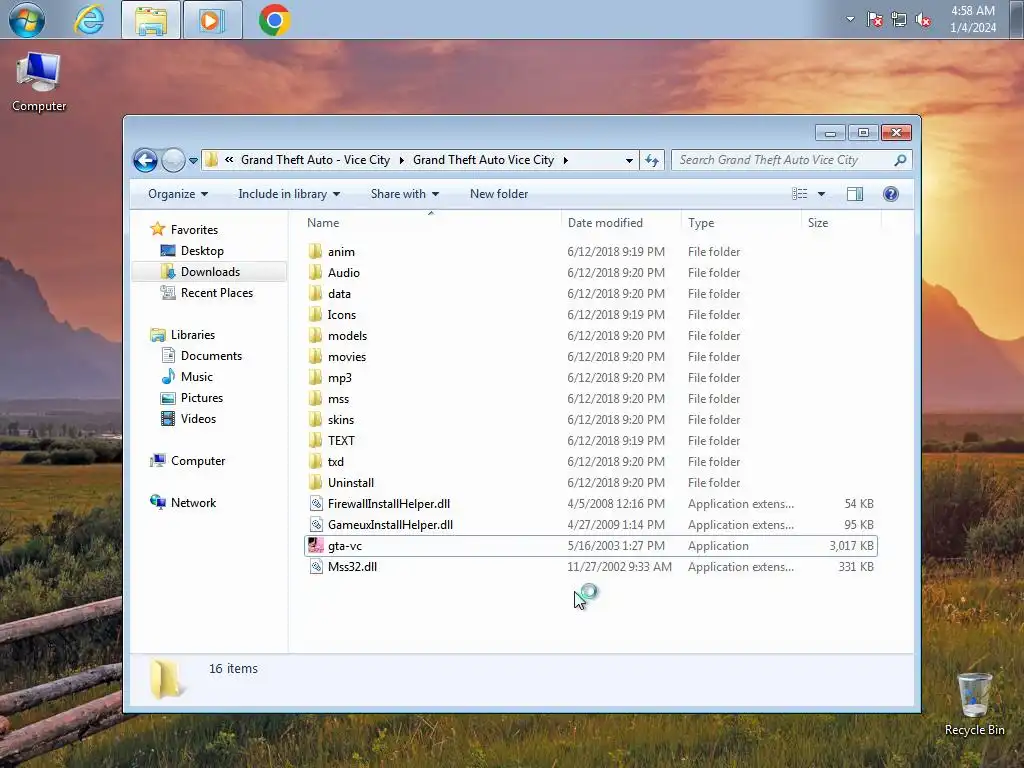Select the TEXT folder icon
This screenshot has width=1024, height=768.
coord(315,440)
